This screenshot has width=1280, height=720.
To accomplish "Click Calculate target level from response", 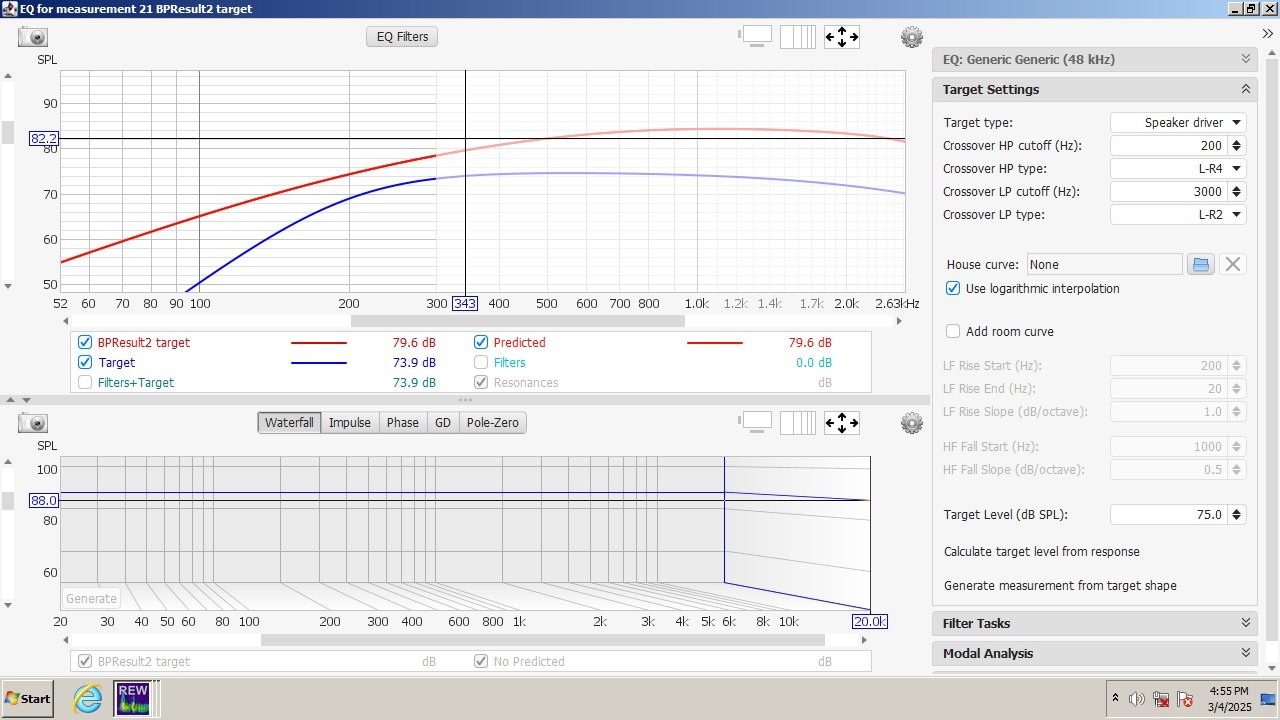I will click(x=1042, y=552).
